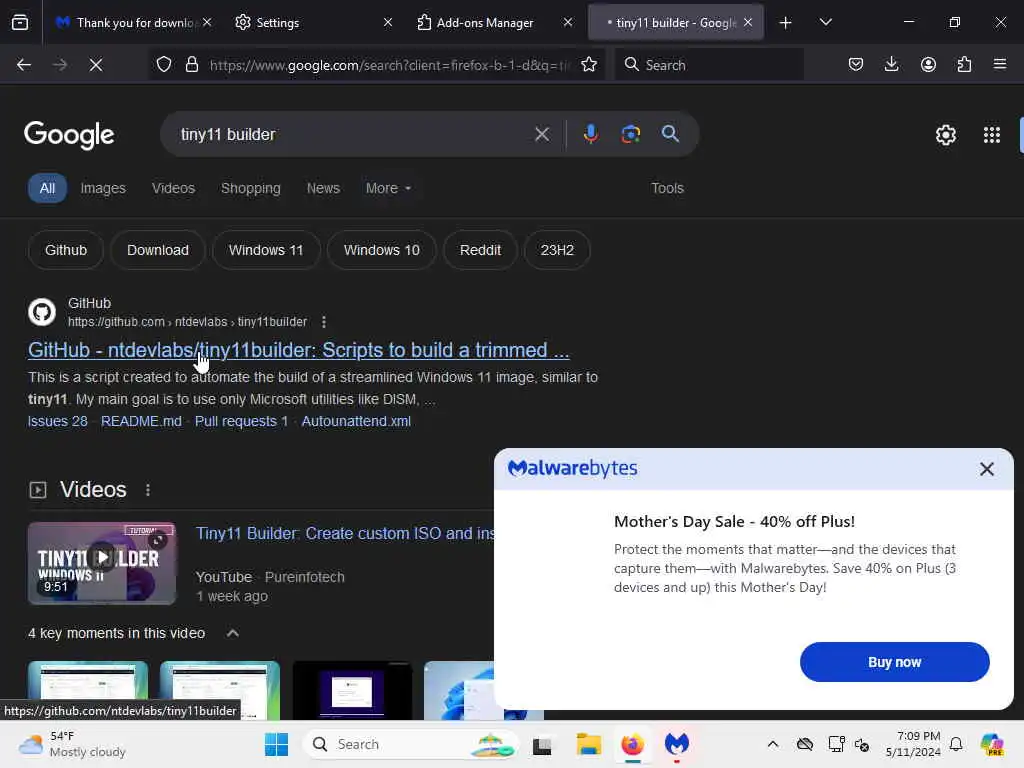Switch to Thank you for download tab
Image resolution: width=1024 pixels, height=768 pixels.
133,23
